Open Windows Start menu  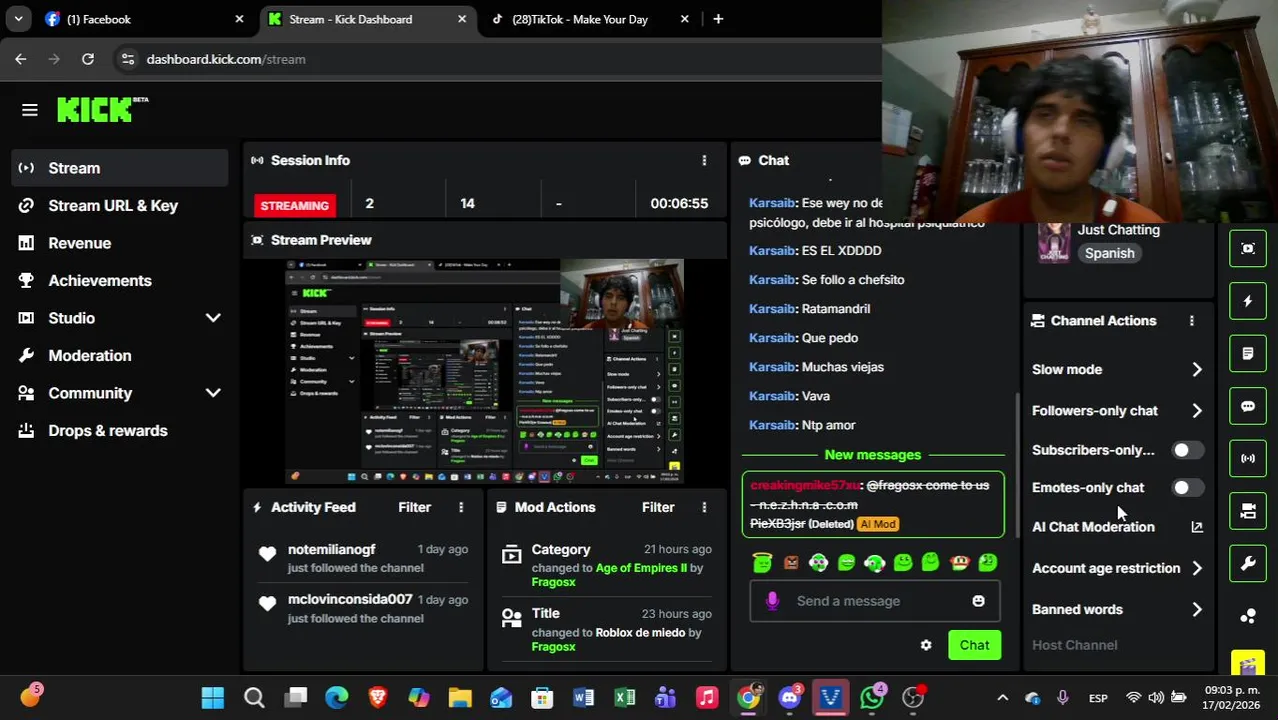(213, 697)
